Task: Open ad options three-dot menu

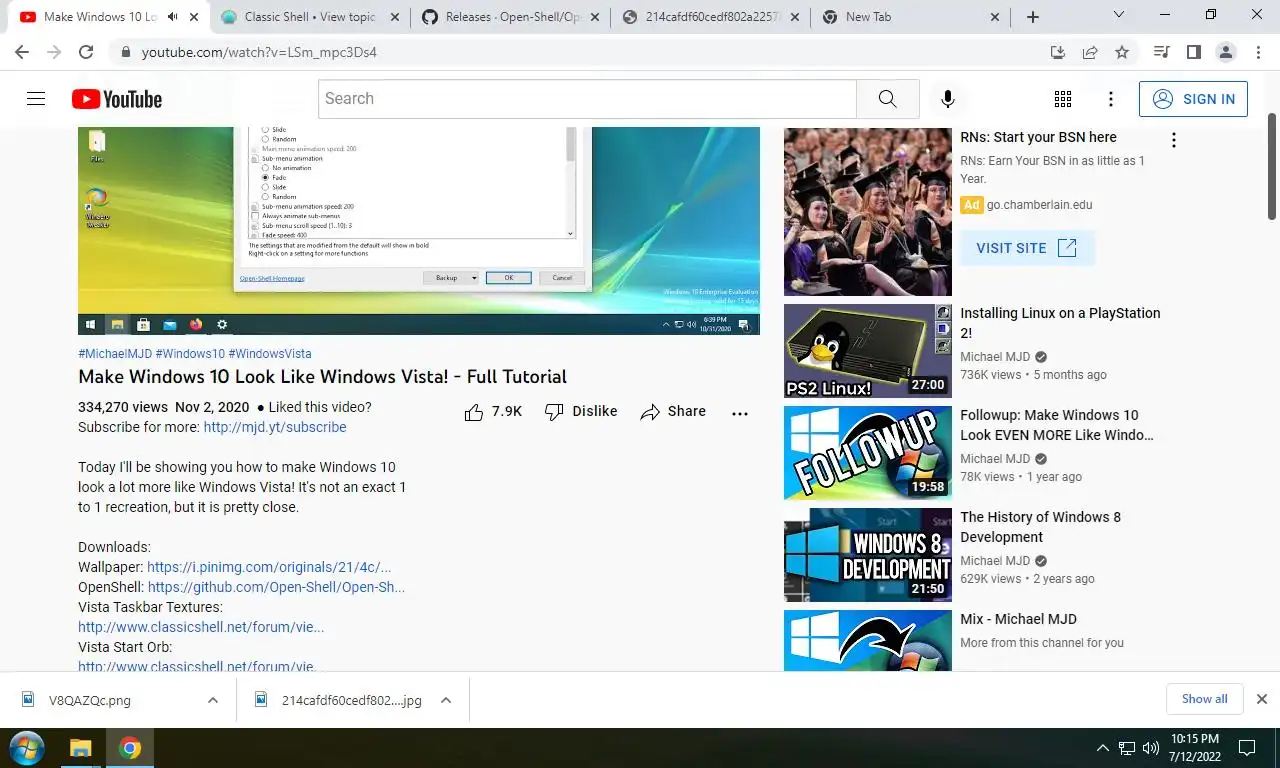Action: click(1174, 141)
